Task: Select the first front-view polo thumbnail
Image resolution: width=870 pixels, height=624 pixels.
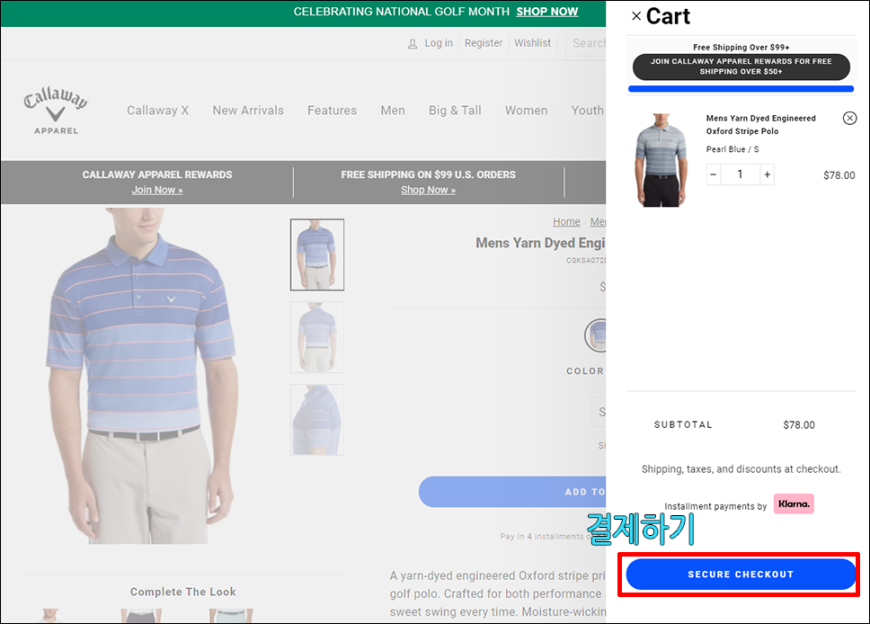Action: coord(317,255)
